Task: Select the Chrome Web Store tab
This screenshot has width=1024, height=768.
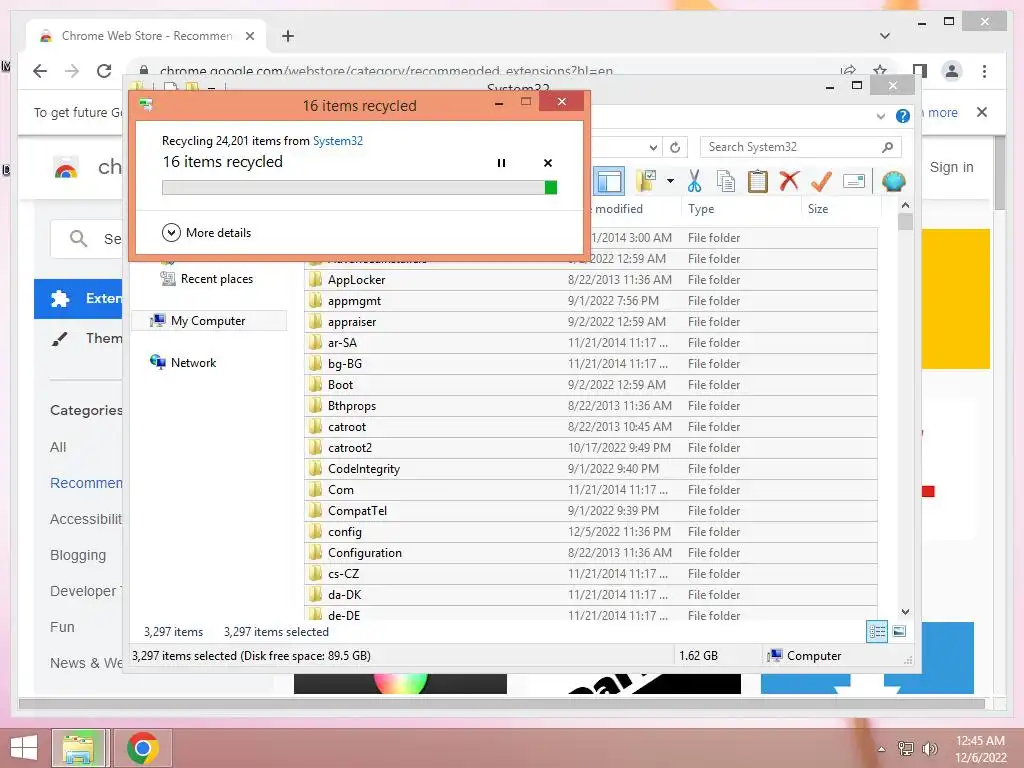Action: [x=146, y=36]
